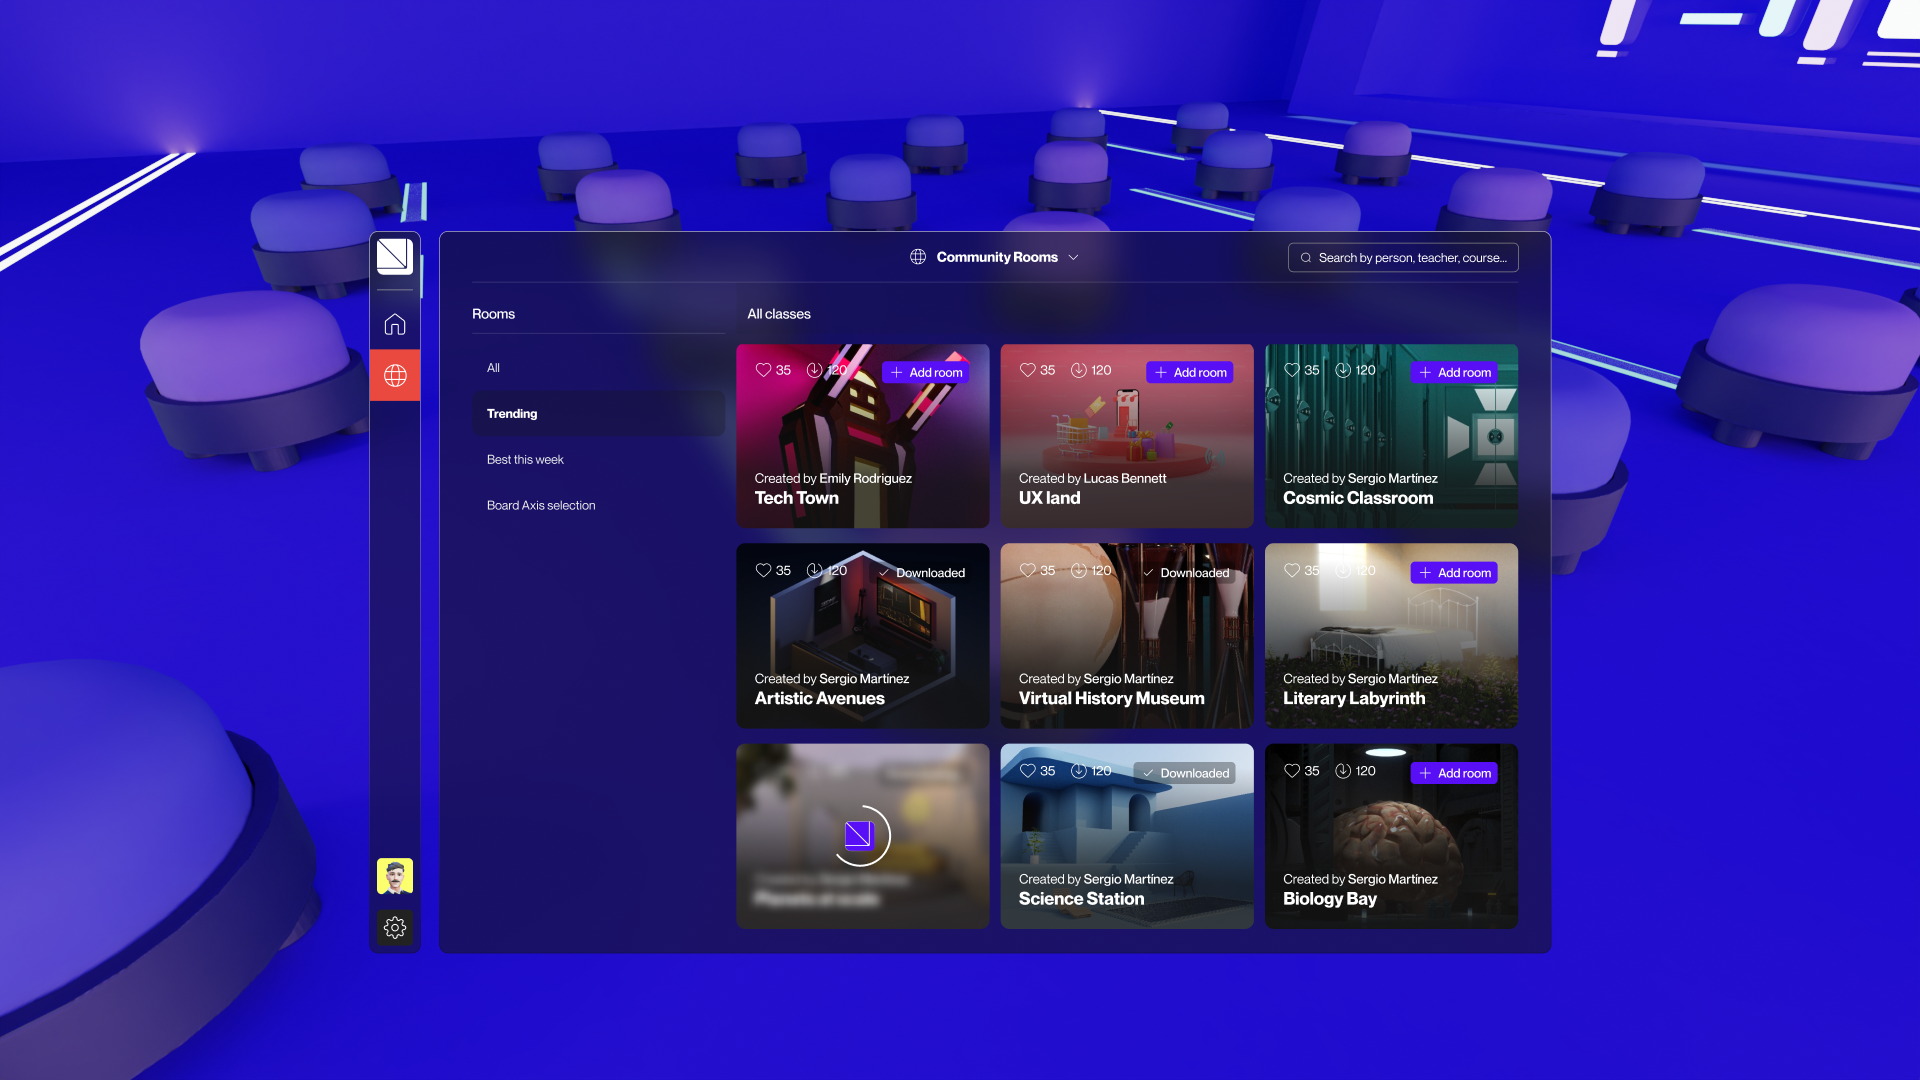This screenshot has width=1920, height=1080.
Task: Click the heart icon on Tech Town
Action: click(x=762, y=370)
